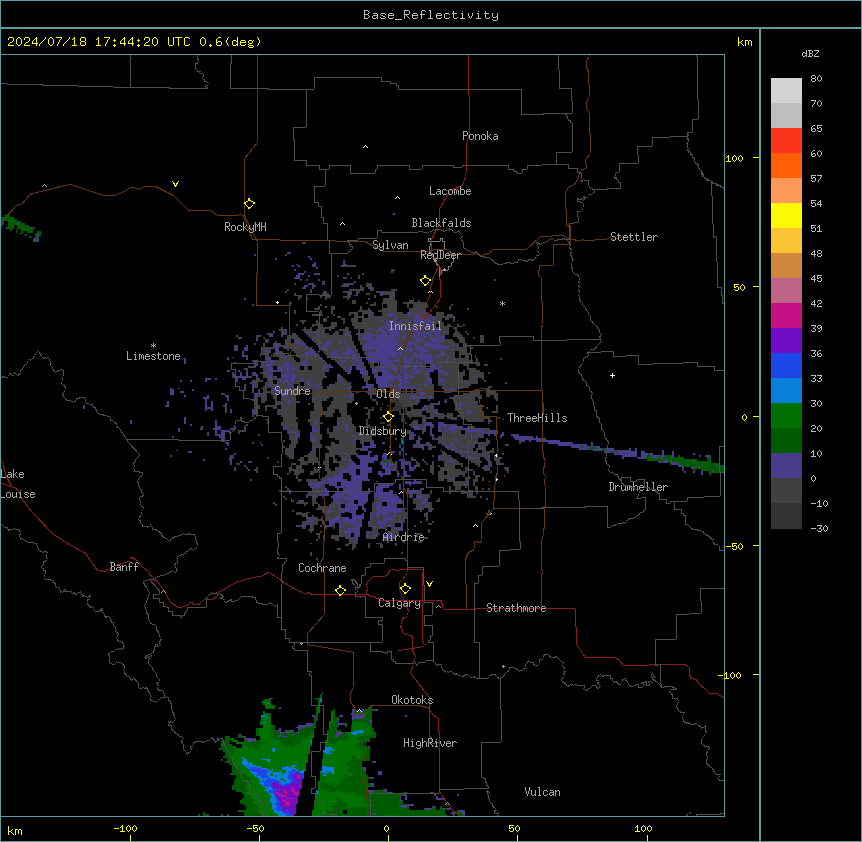Click the green beam streak north of Drumheller

(x=687, y=462)
